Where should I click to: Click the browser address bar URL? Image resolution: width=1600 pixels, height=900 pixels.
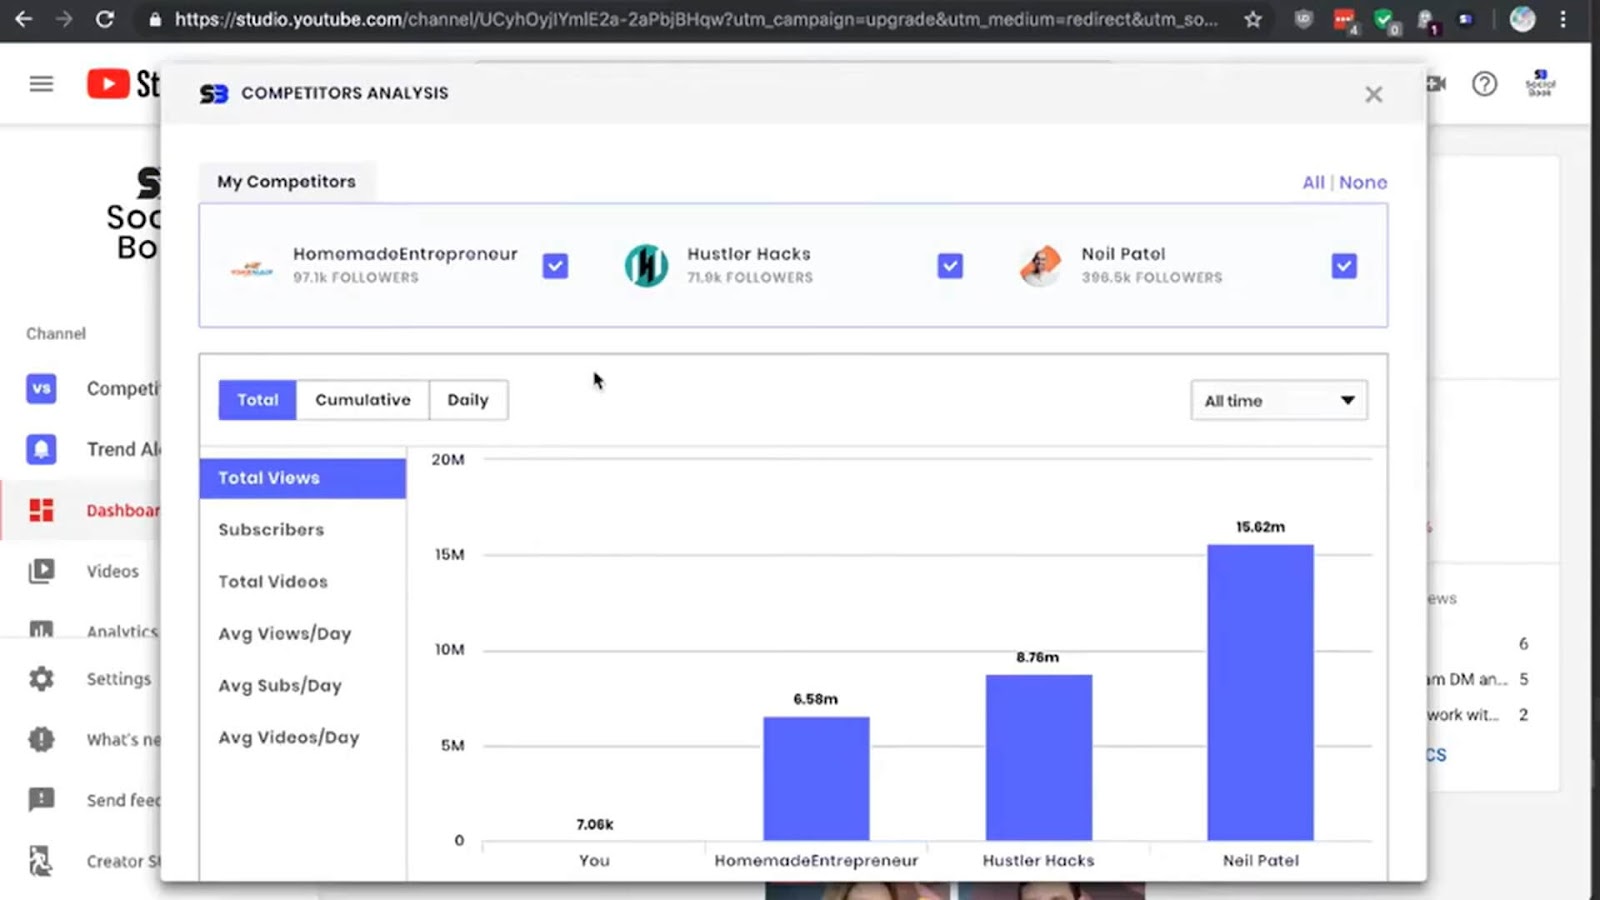pyautogui.click(x=696, y=19)
